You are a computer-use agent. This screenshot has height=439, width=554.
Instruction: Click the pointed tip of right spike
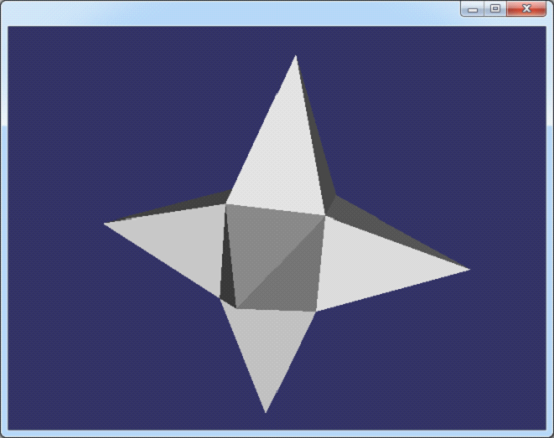[x=469, y=269]
